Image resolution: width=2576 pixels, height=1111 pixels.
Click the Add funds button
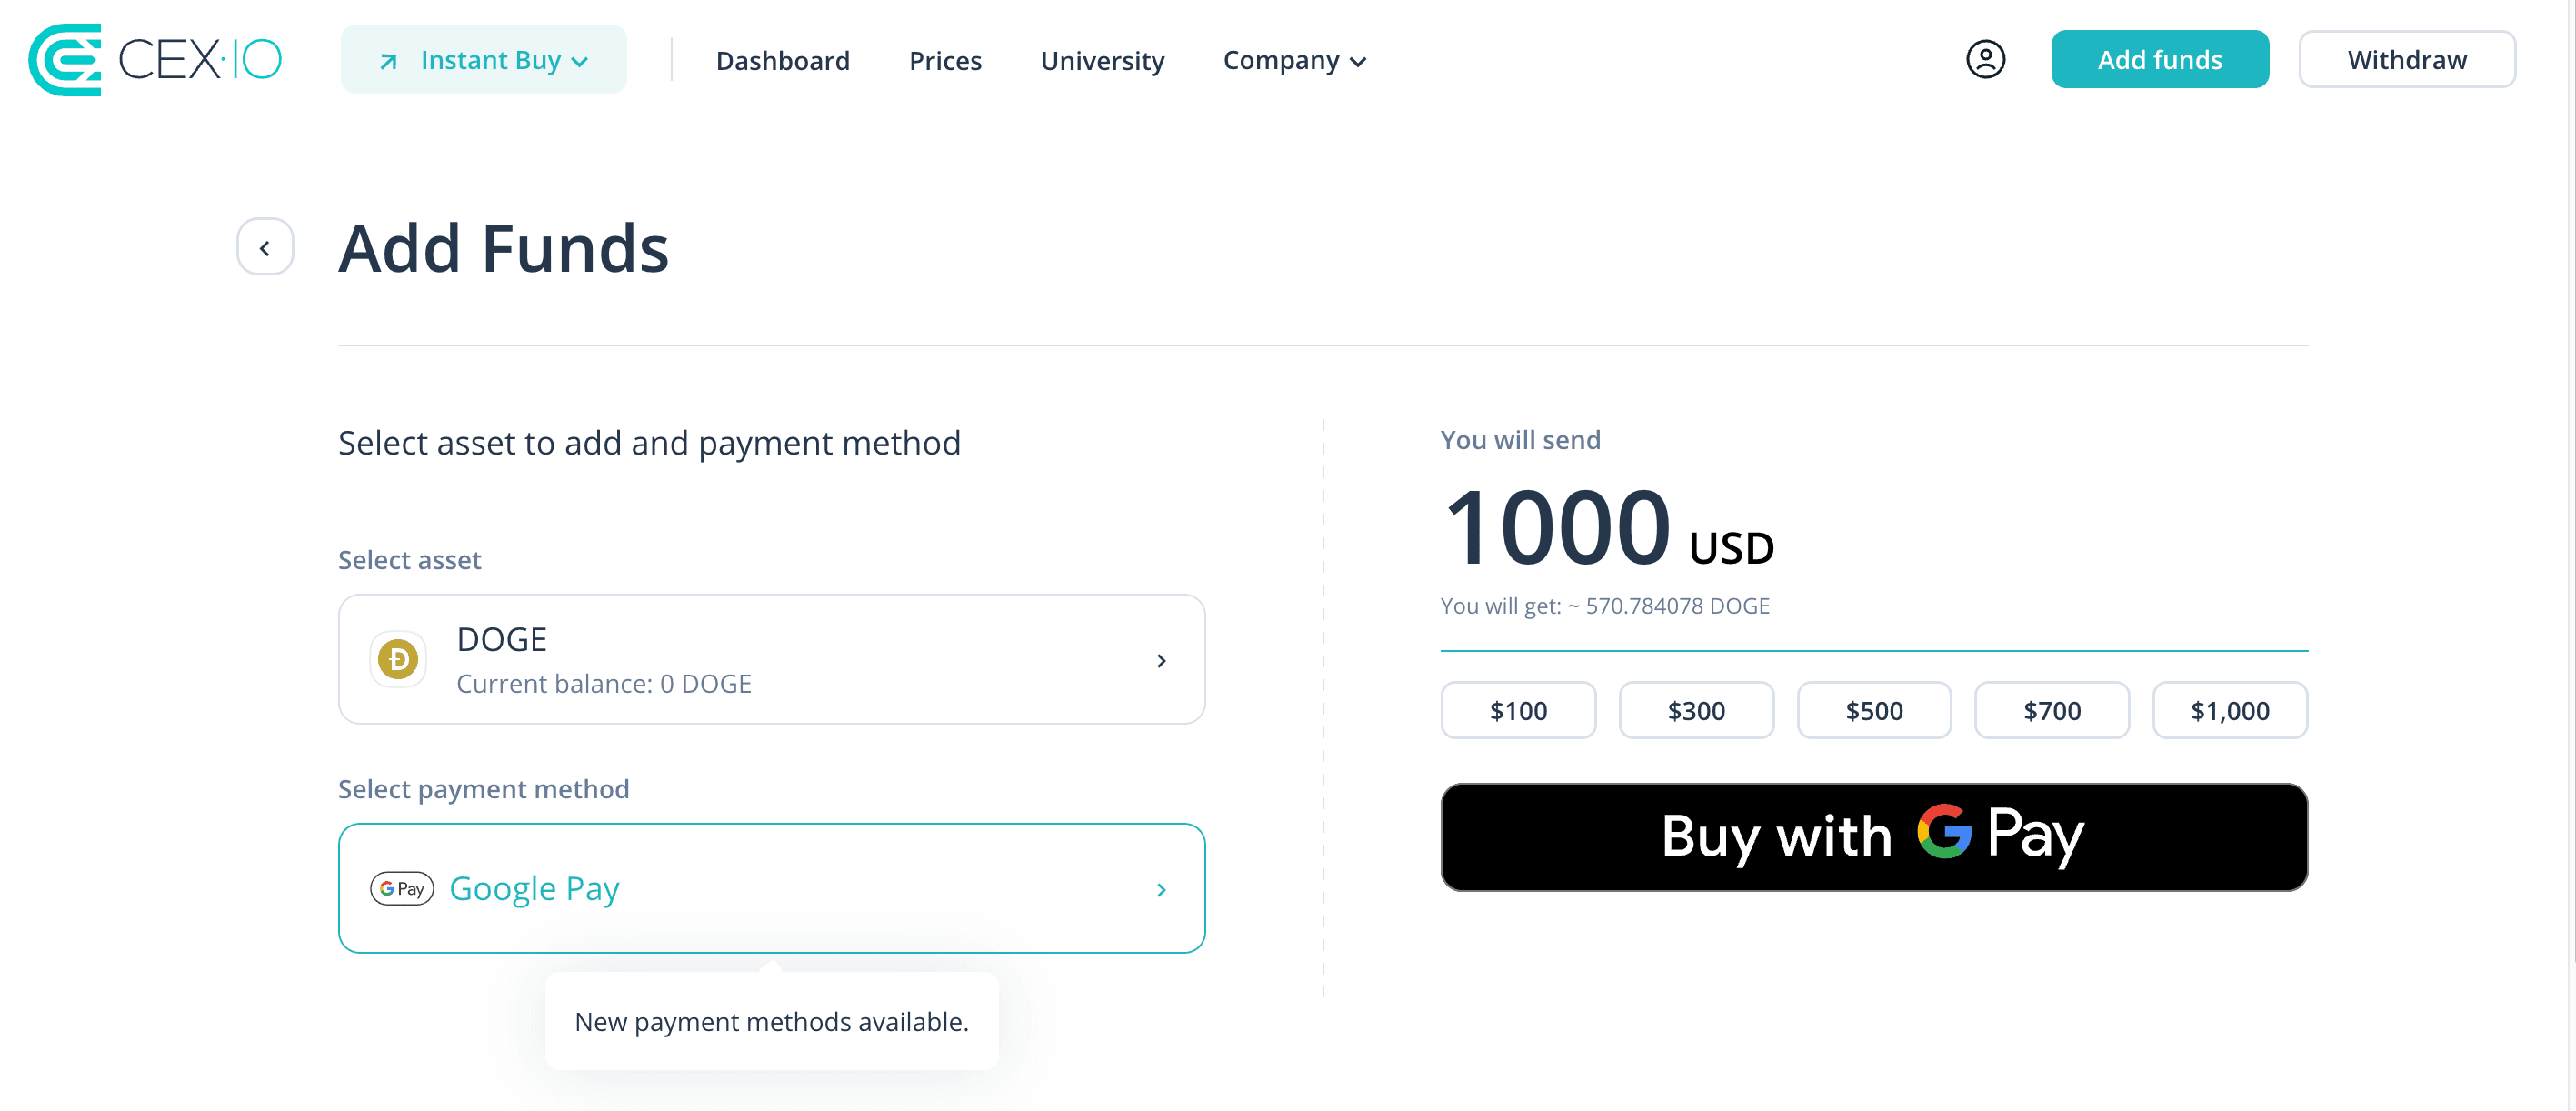[2159, 60]
